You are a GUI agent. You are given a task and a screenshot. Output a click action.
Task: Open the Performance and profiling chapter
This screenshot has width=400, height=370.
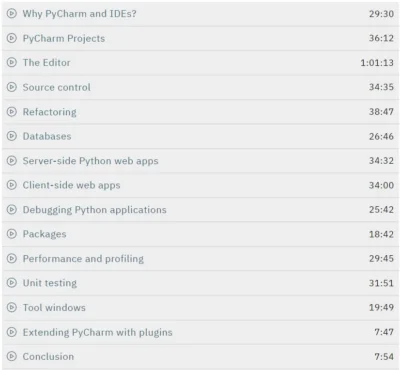tap(83, 259)
